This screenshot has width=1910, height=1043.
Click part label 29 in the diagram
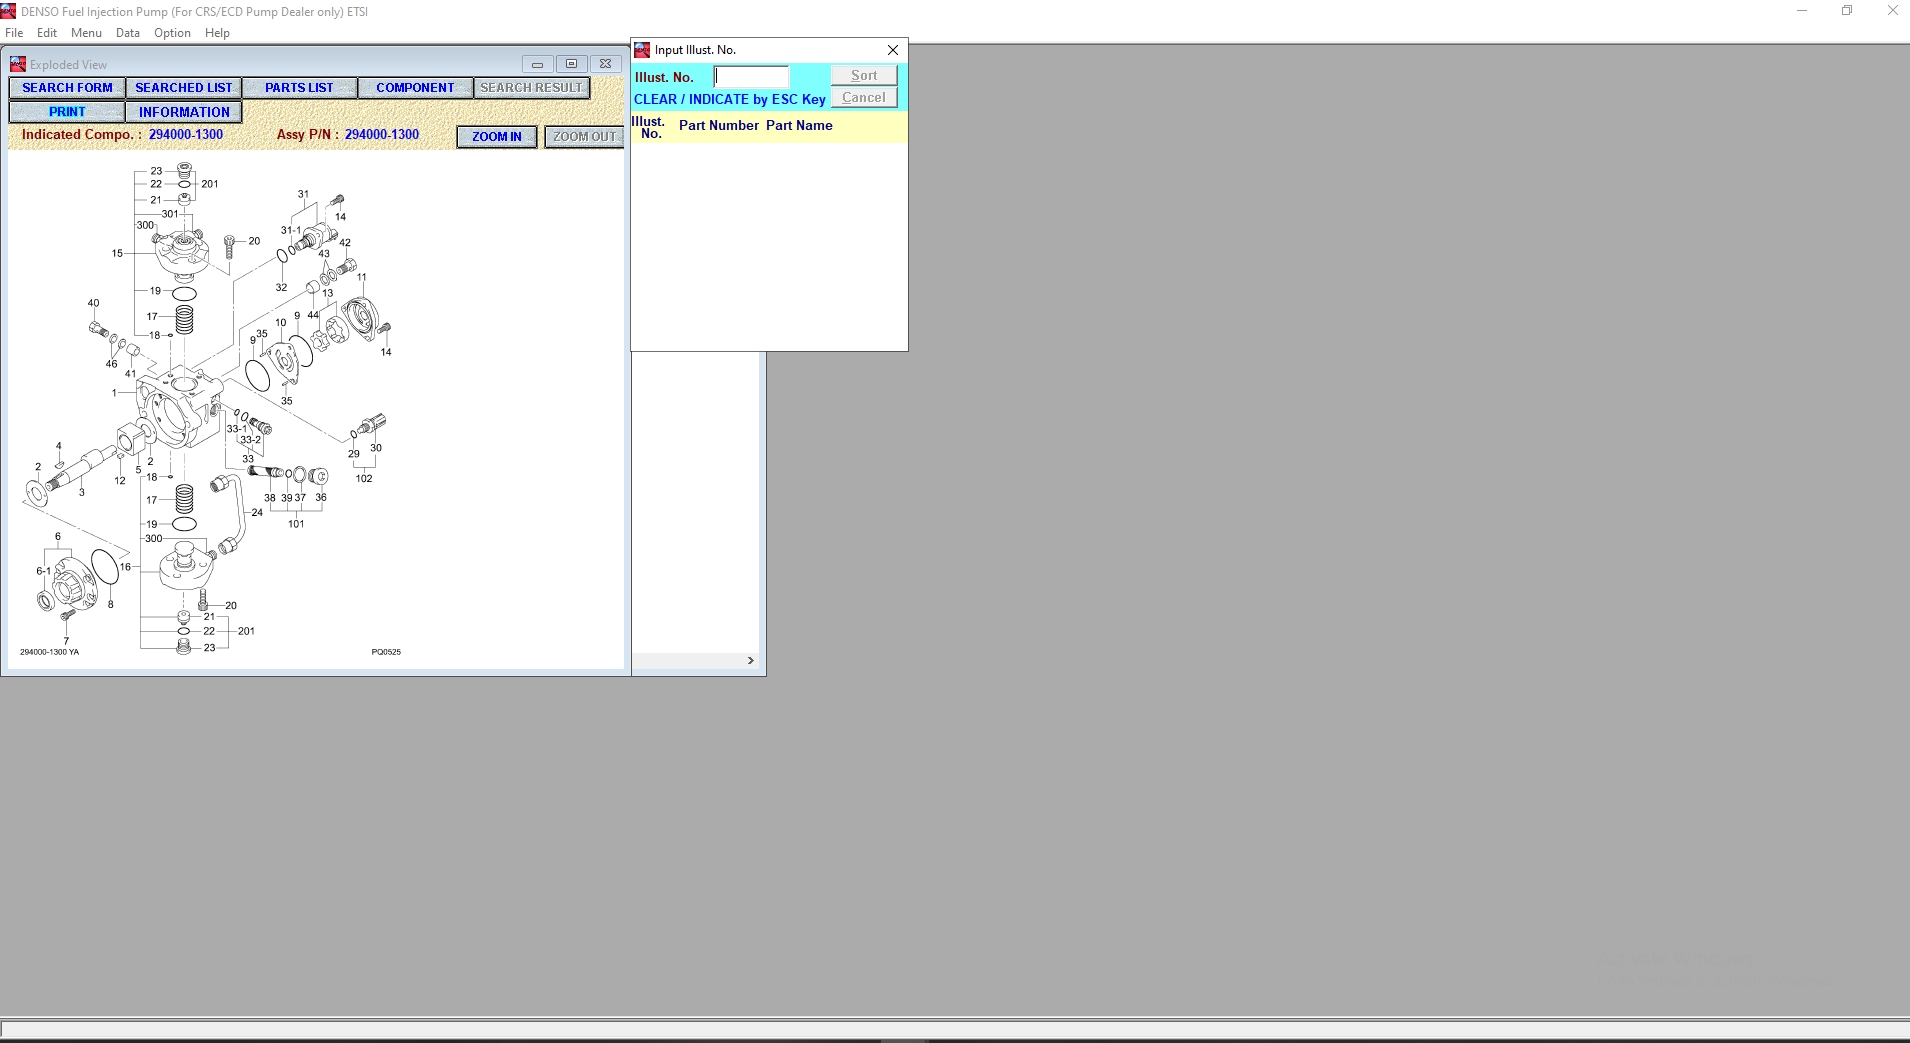click(x=354, y=454)
